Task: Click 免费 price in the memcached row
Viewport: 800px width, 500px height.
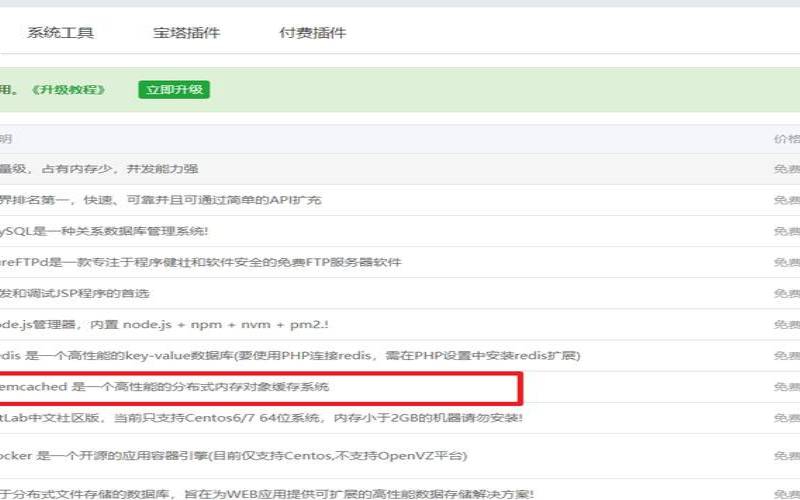Action: pos(787,387)
